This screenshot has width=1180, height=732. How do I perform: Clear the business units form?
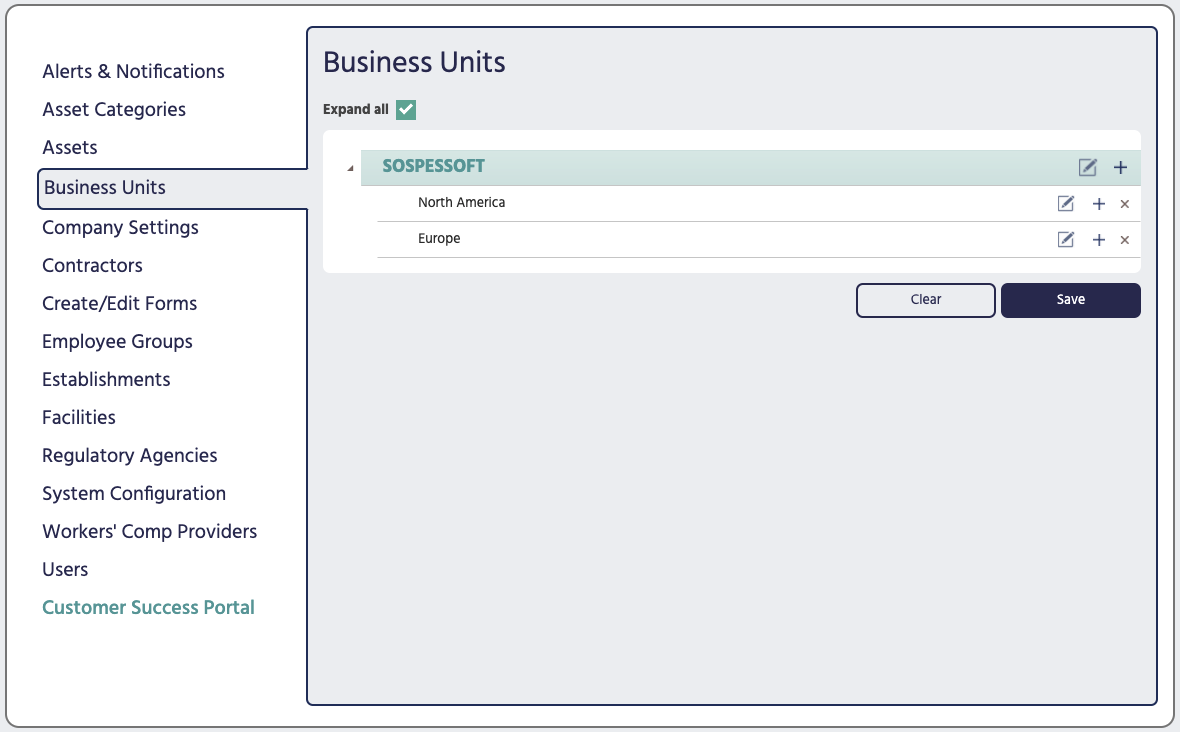pyautogui.click(x=925, y=299)
